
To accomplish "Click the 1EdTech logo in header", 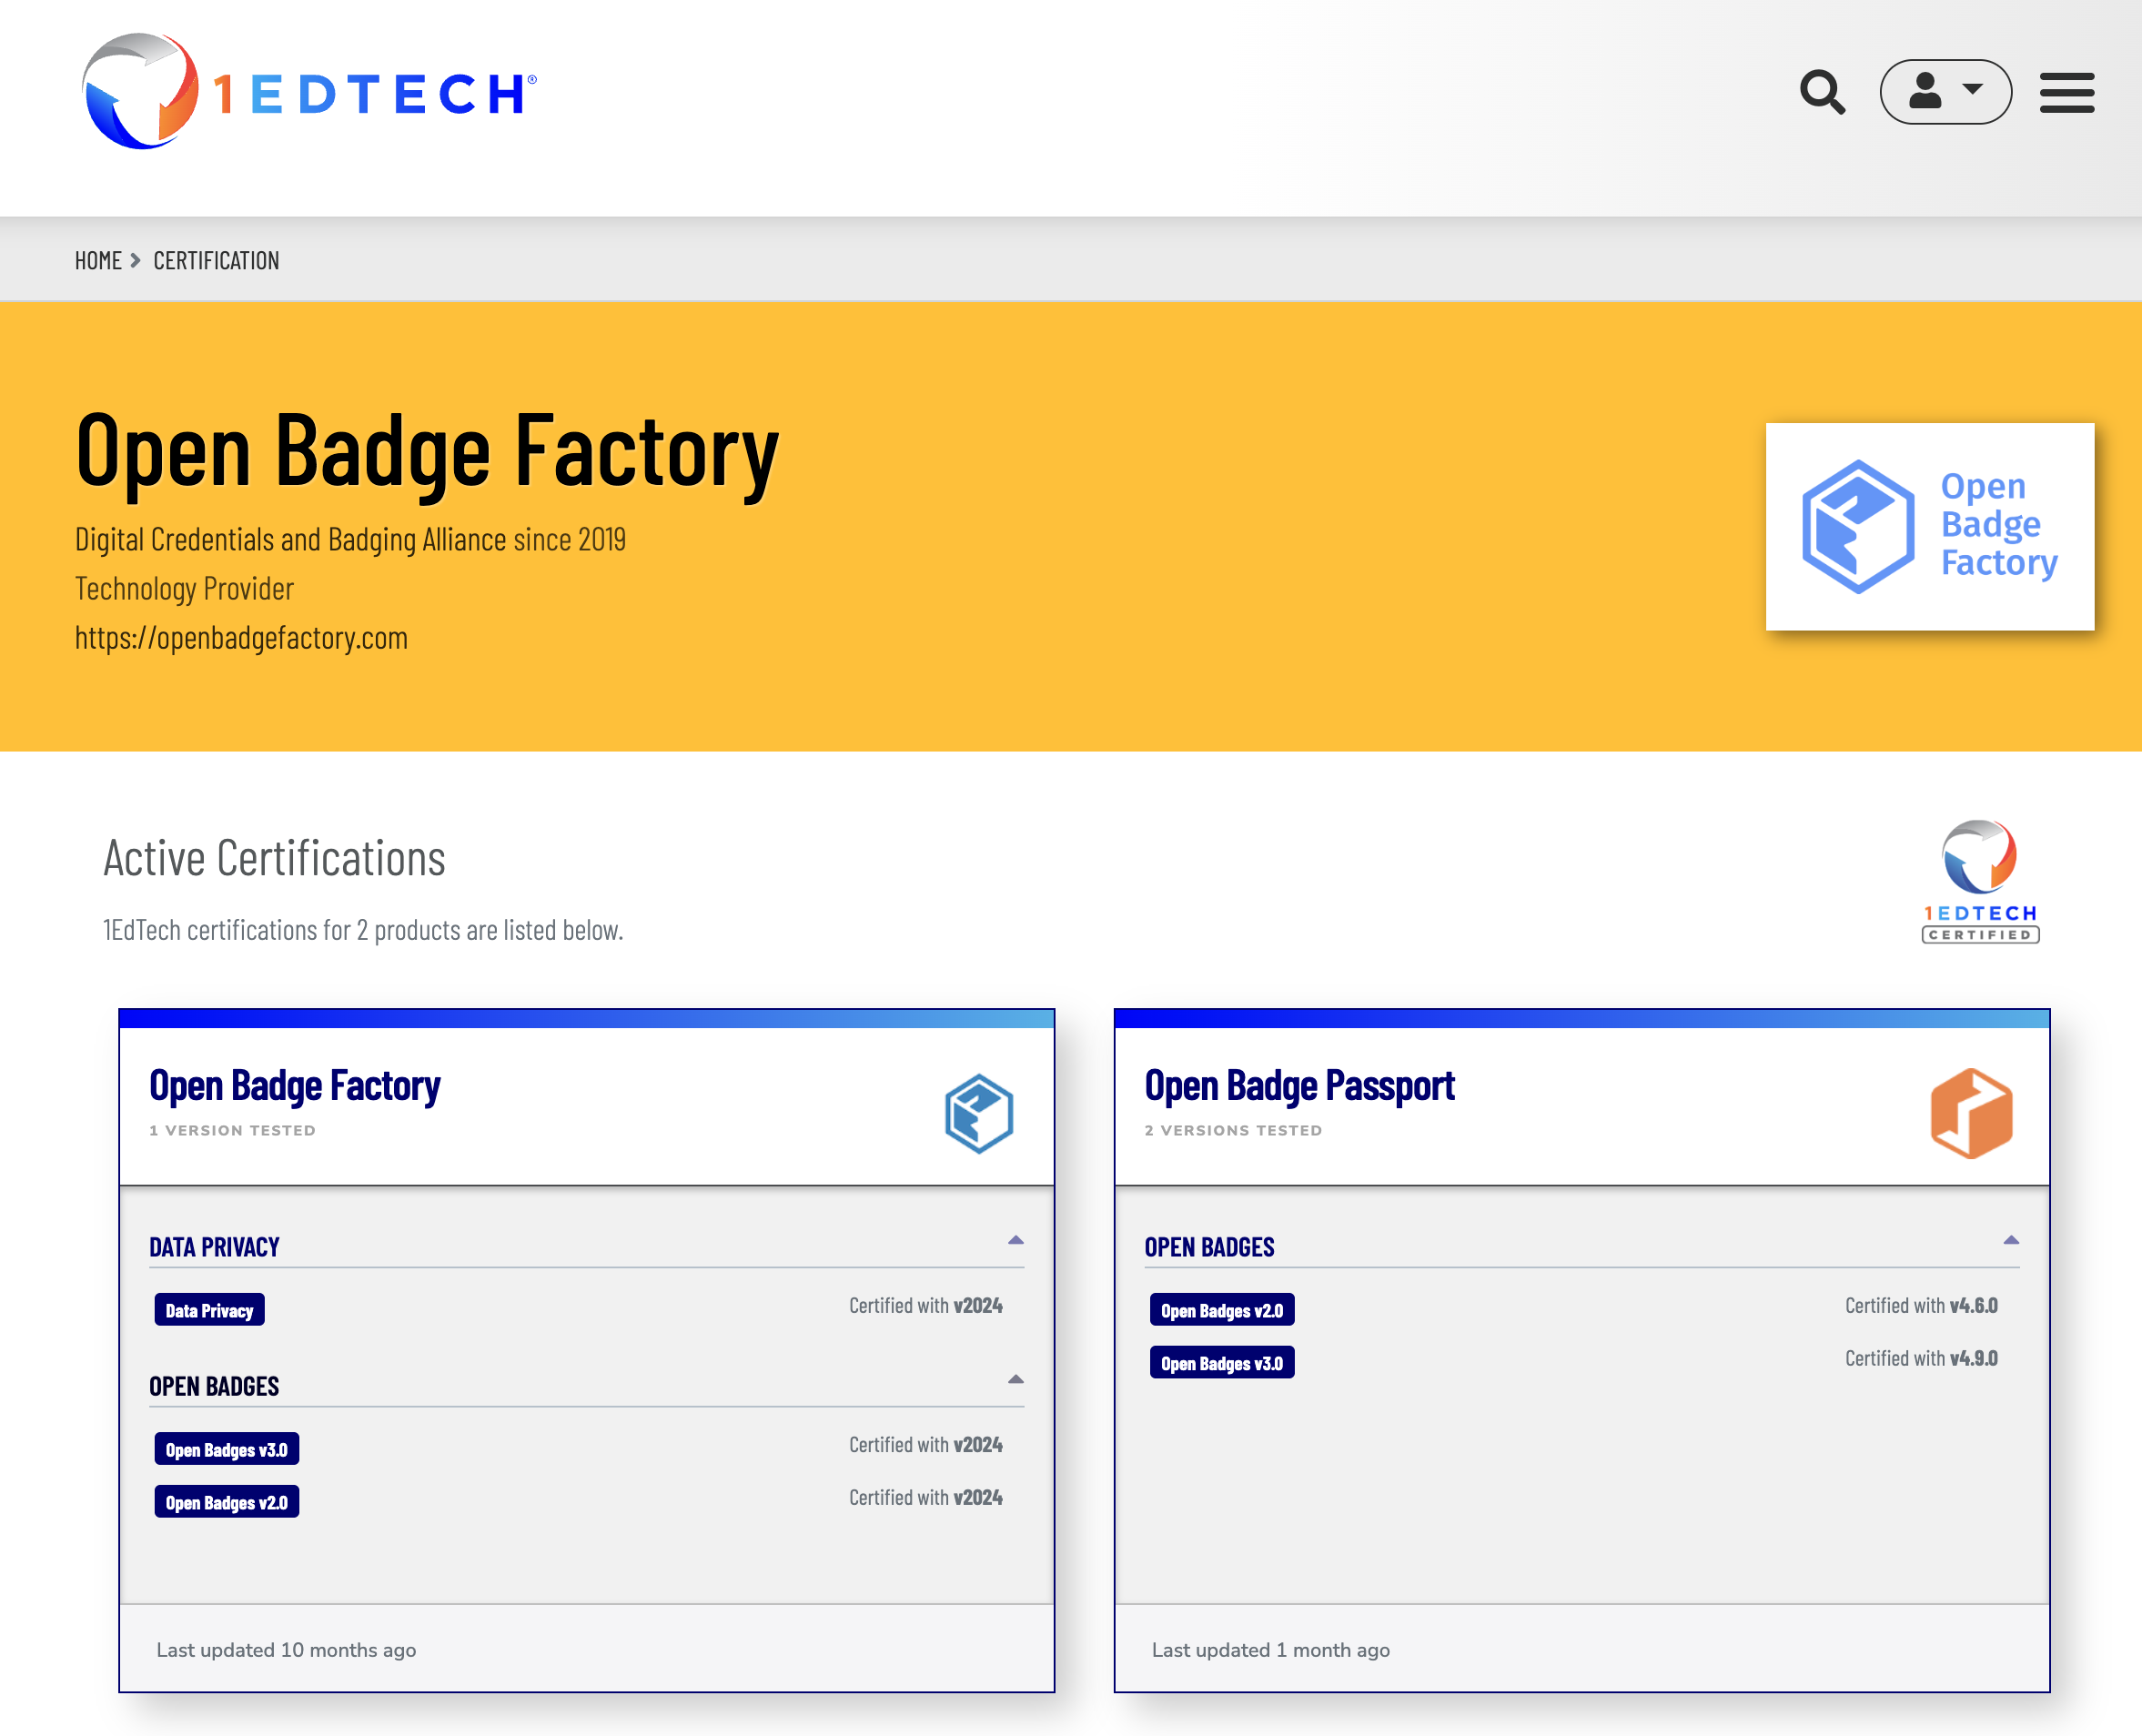I will click(308, 92).
